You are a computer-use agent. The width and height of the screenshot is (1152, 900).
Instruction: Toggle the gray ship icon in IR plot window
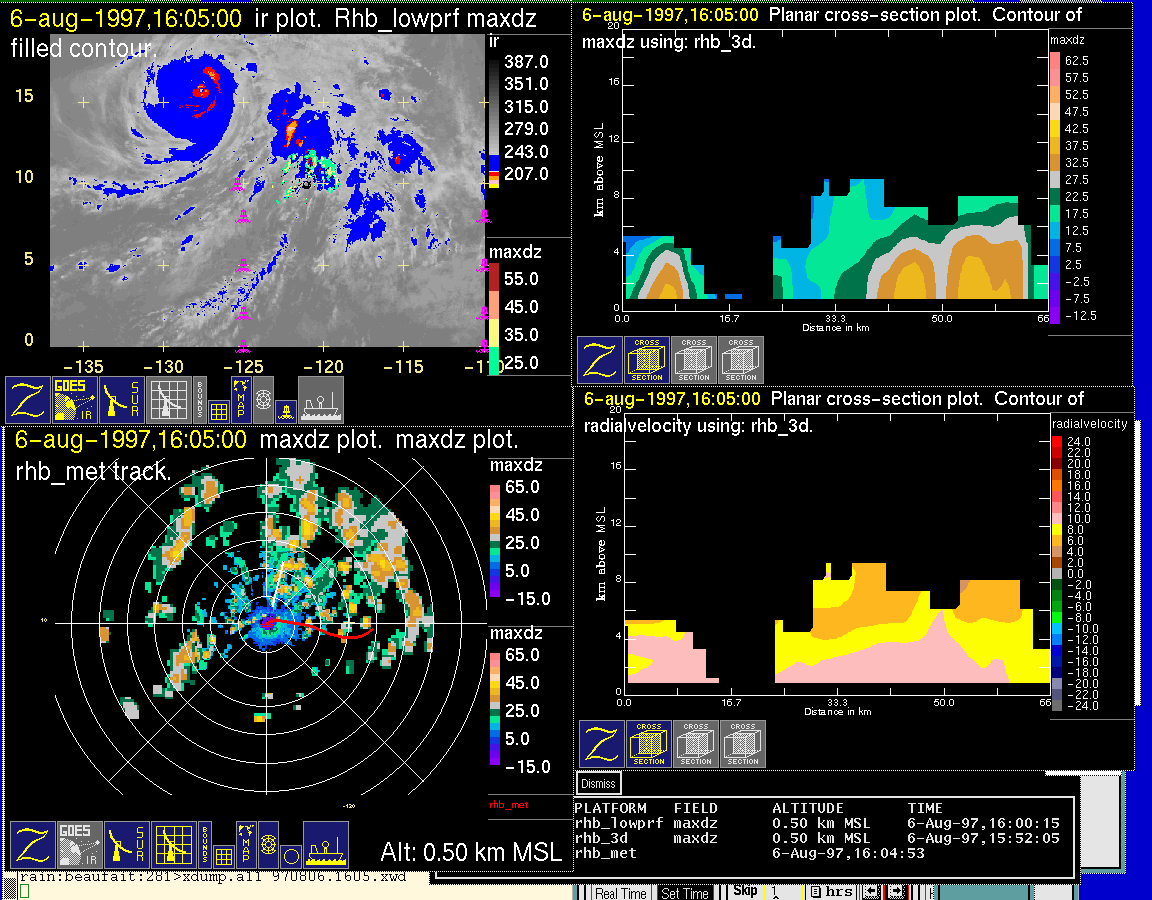[x=321, y=400]
